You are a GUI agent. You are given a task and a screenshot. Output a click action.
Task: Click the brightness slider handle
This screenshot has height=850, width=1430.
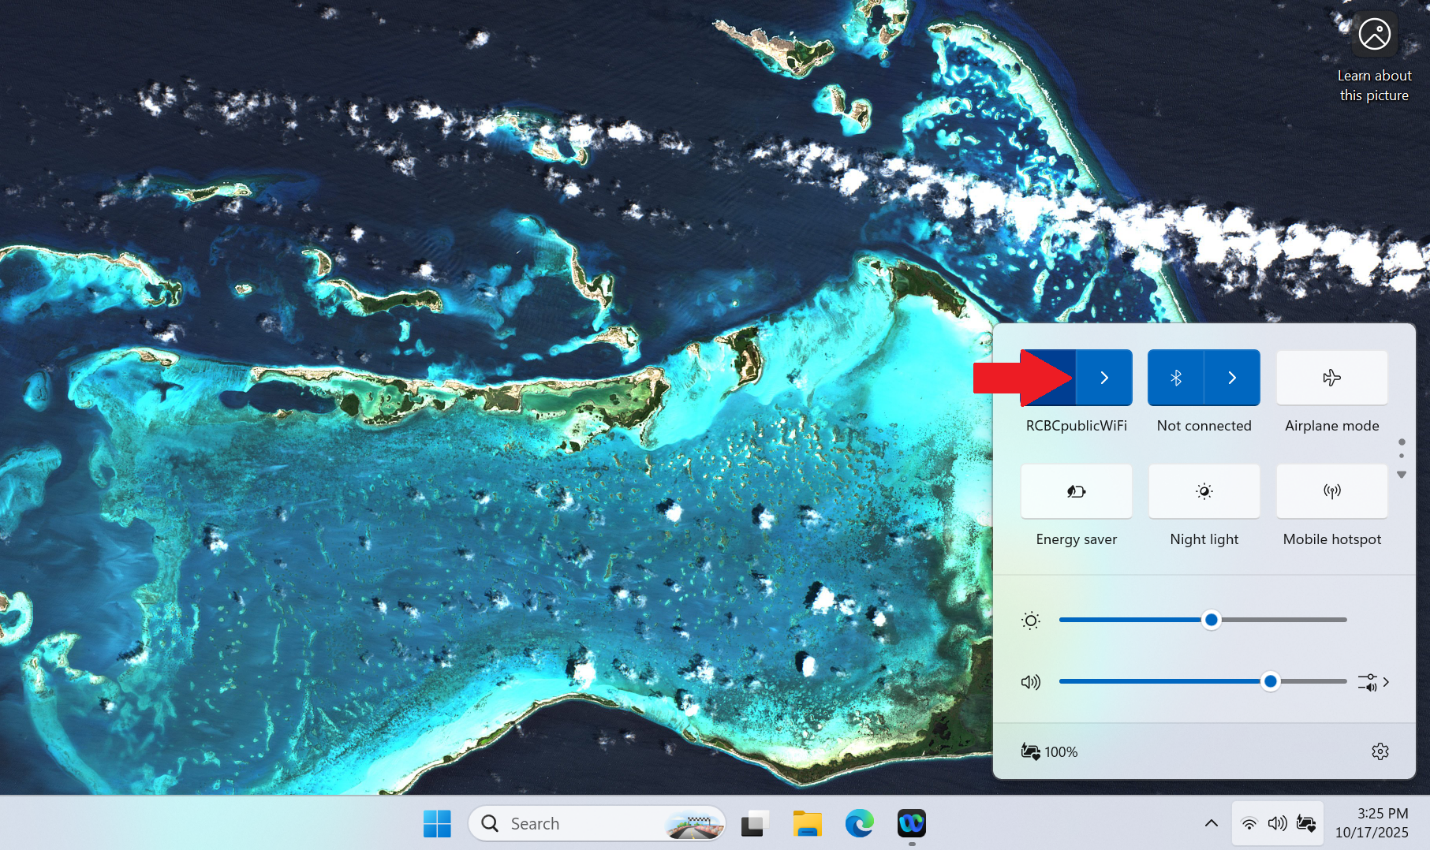pyautogui.click(x=1211, y=620)
